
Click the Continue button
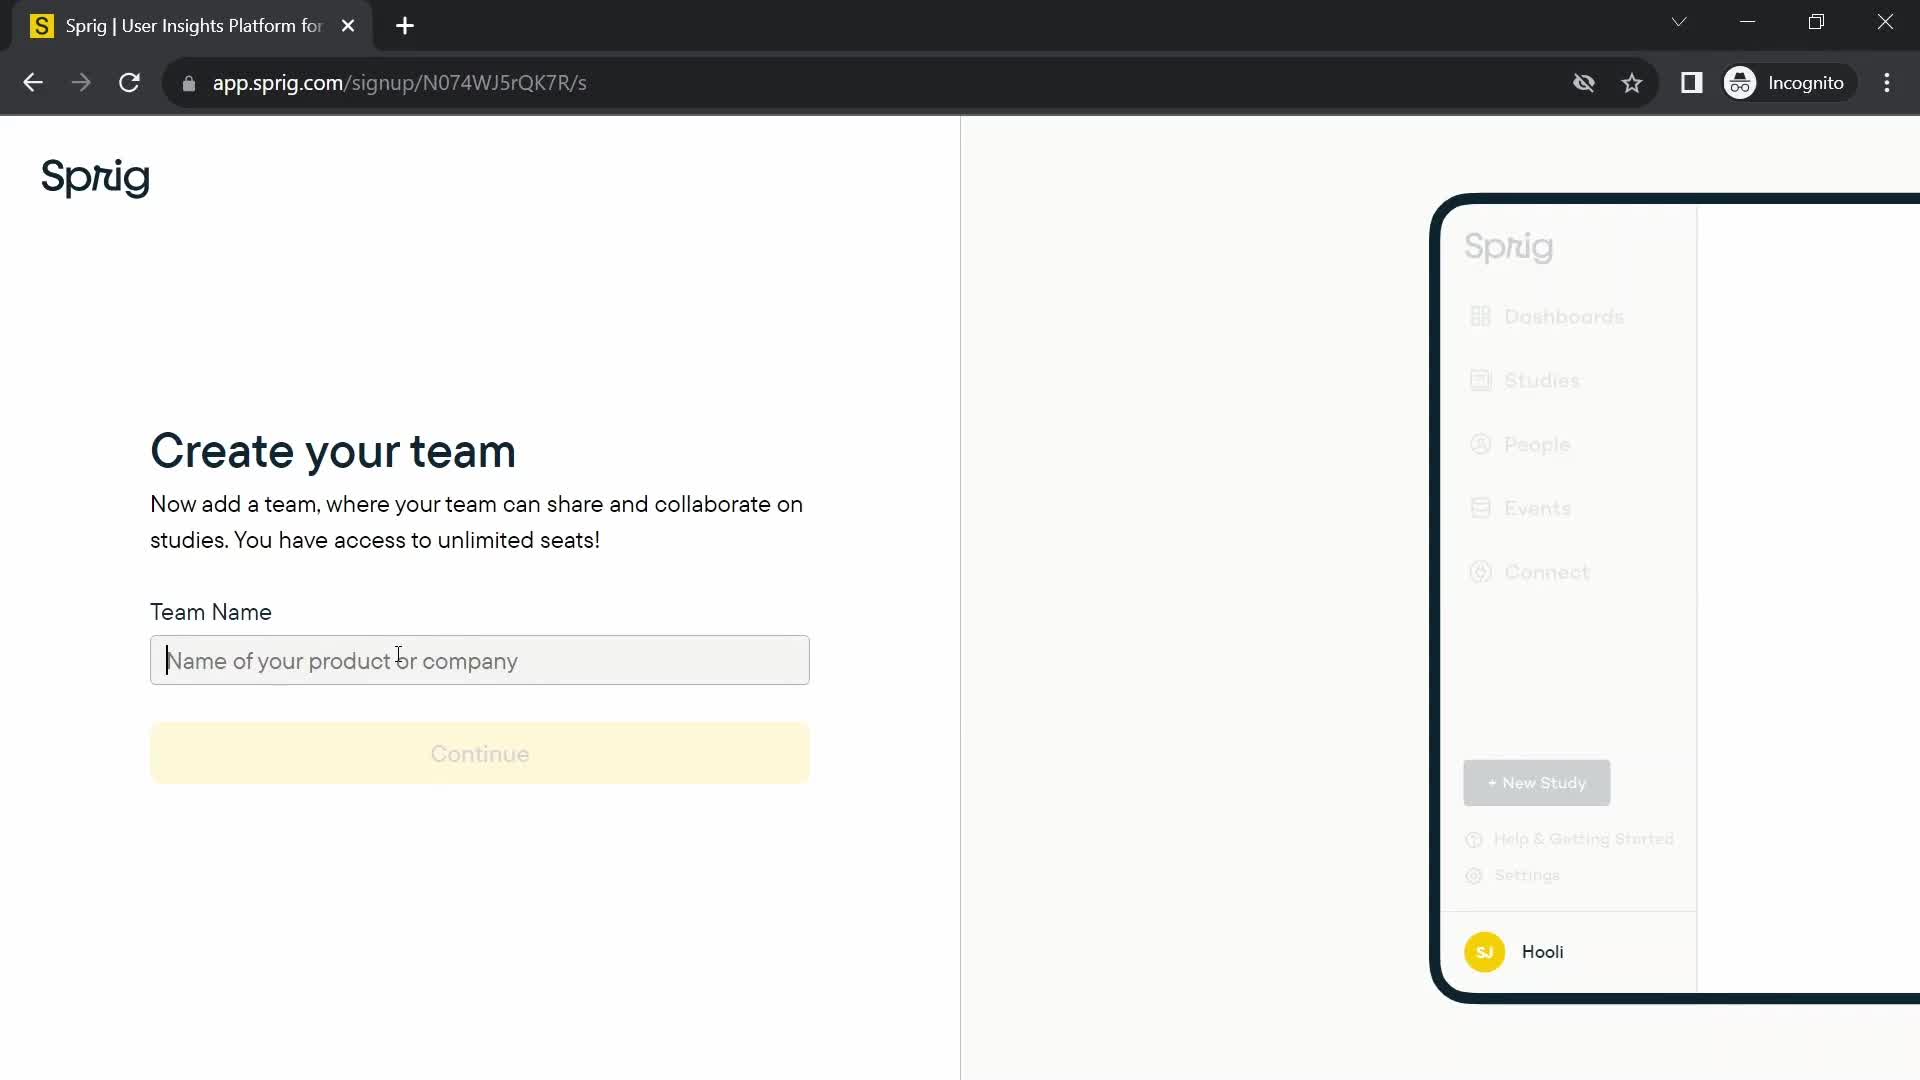[x=480, y=753]
